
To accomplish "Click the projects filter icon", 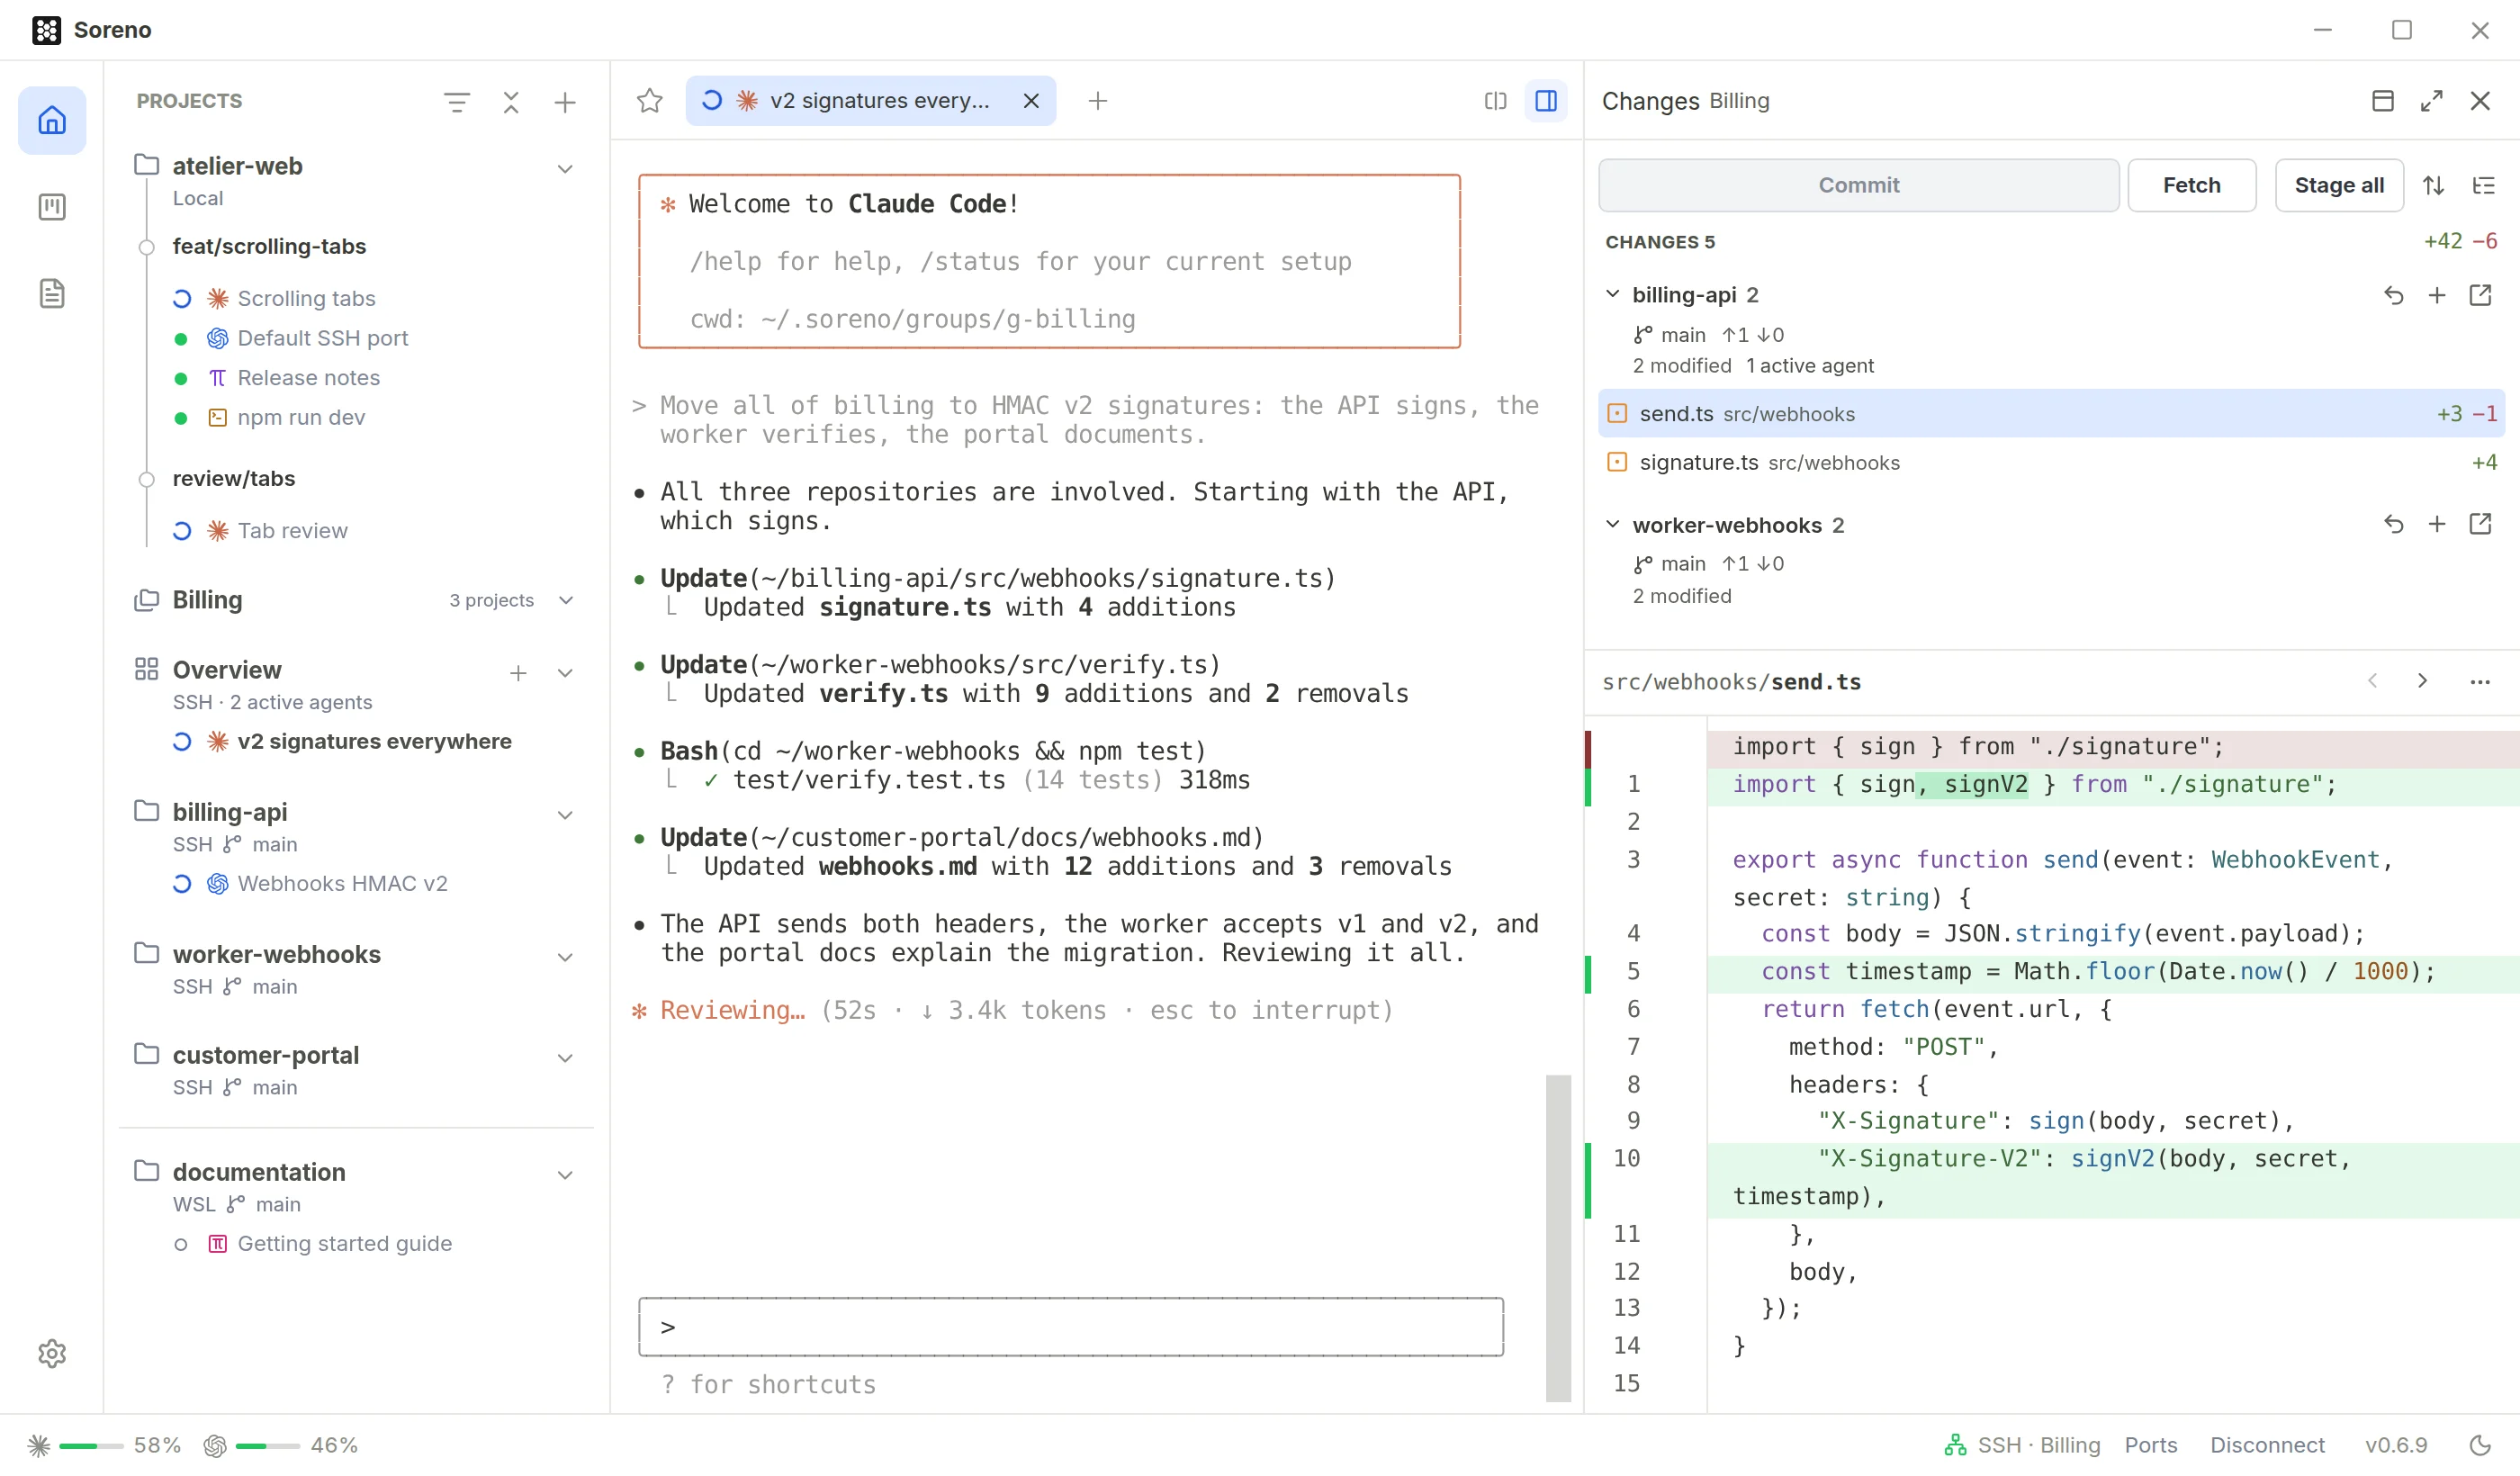I will pos(457,102).
